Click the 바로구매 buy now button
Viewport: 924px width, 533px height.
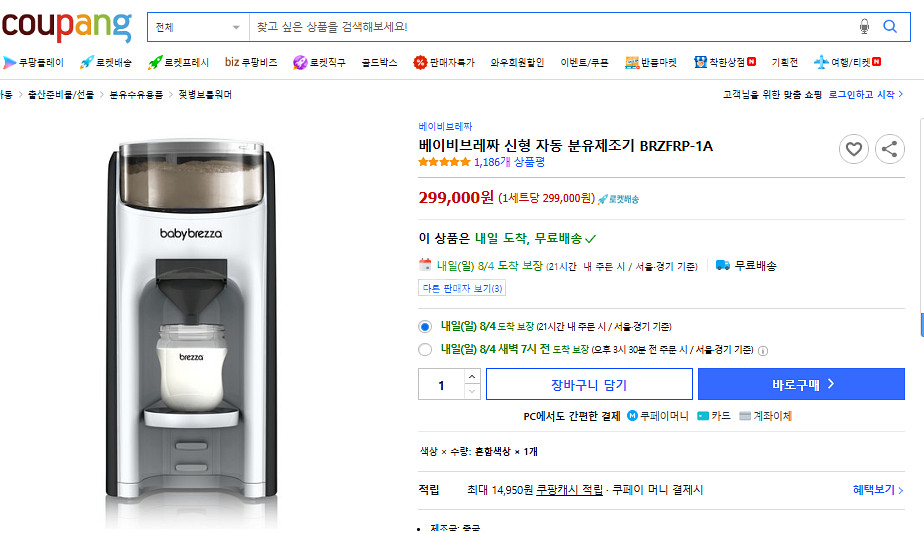(x=803, y=384)
